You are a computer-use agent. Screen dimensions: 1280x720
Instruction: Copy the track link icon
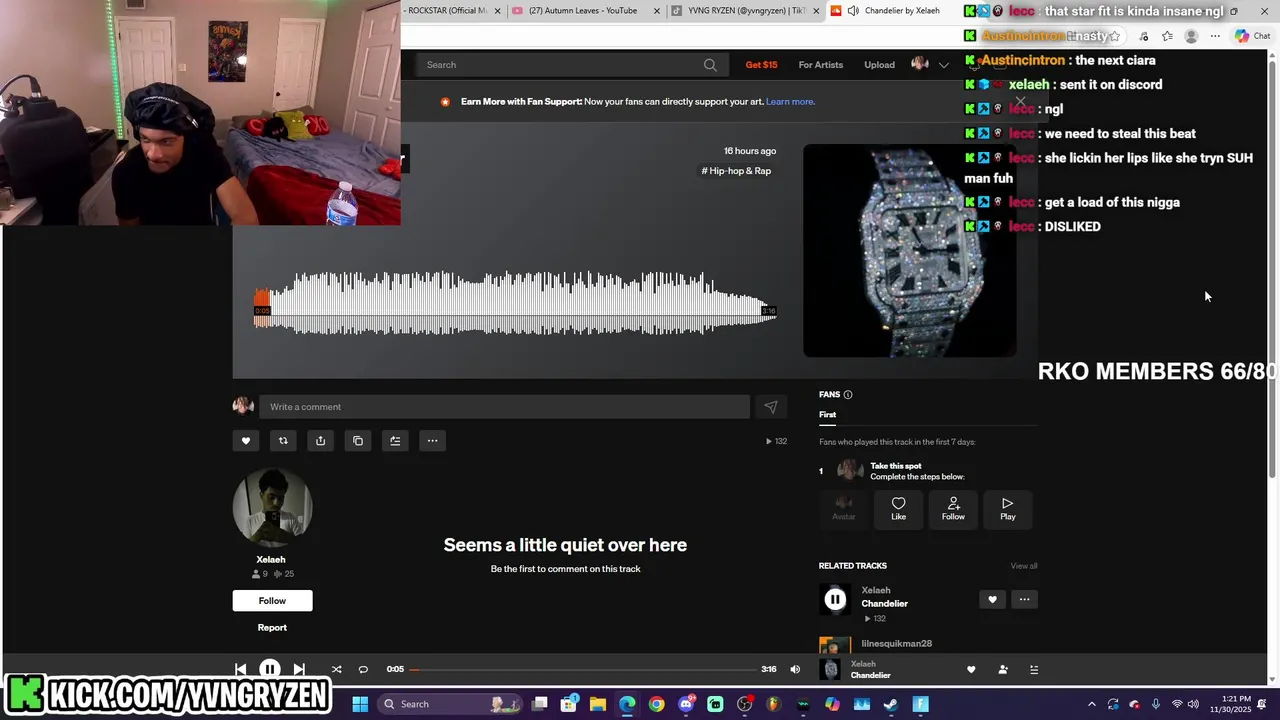[358, 440]
